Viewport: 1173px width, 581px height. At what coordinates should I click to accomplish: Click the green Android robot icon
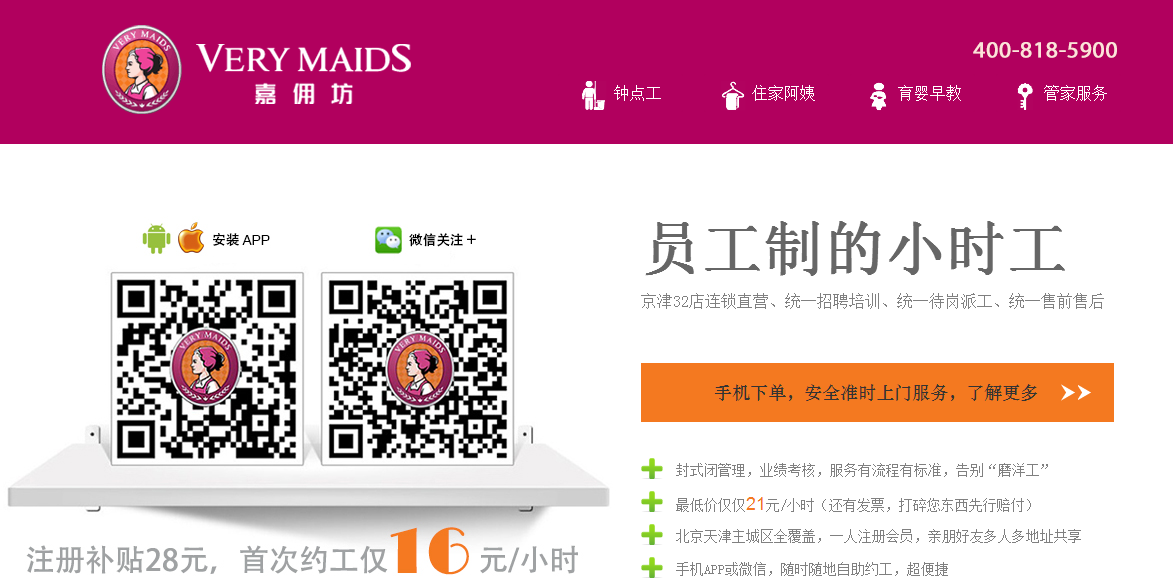pyautogui.click(x=156, y=239)
